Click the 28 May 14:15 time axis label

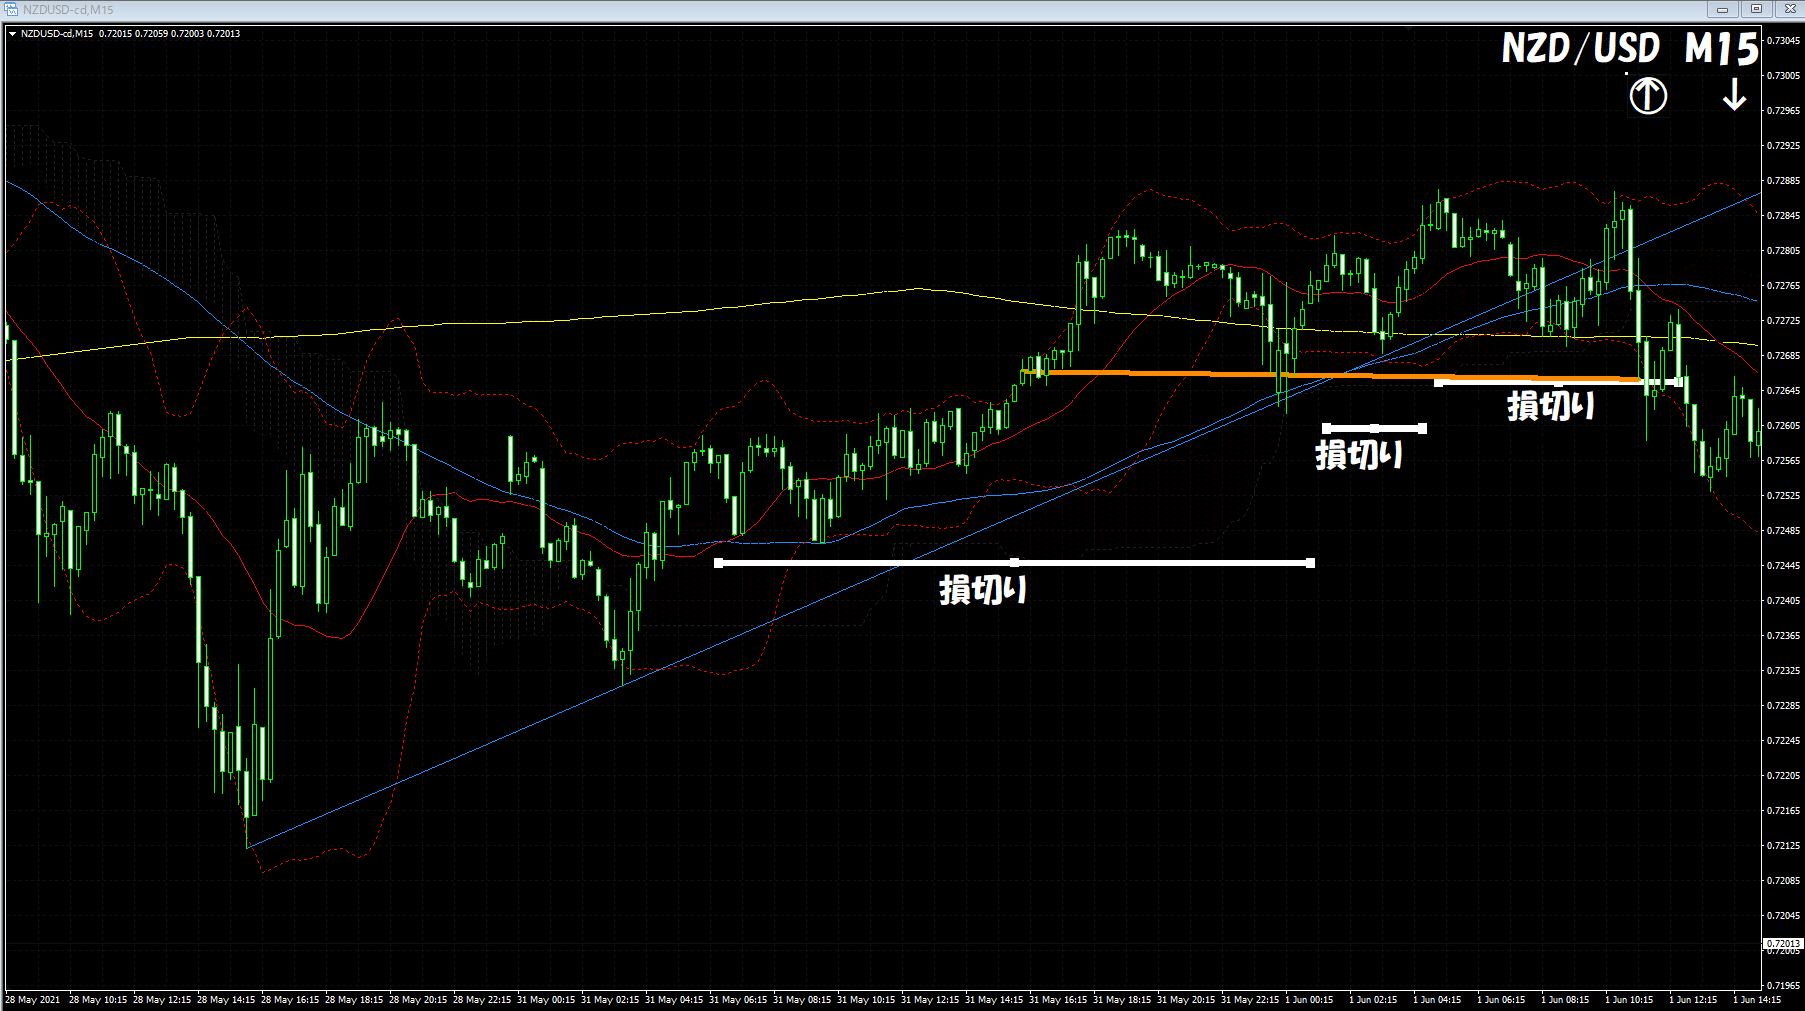point(226,1000)
